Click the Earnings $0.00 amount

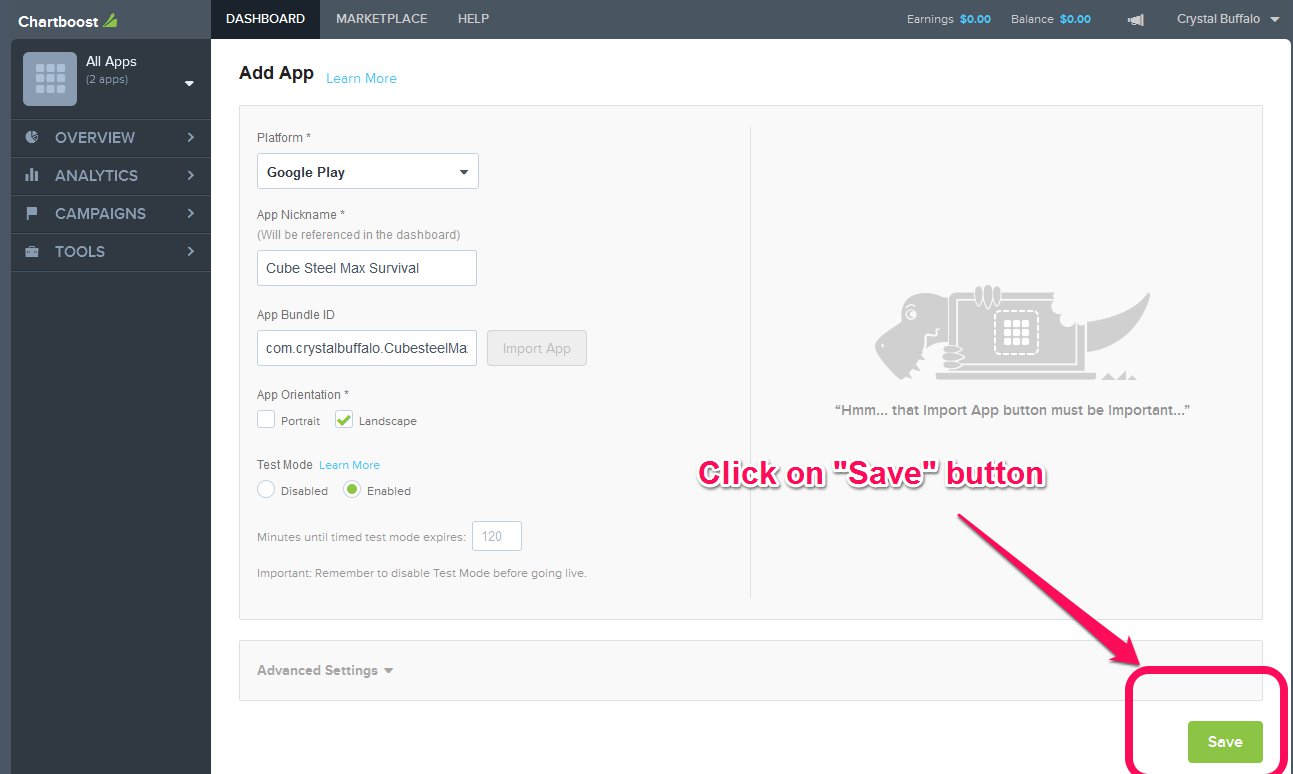coord(975,19)
